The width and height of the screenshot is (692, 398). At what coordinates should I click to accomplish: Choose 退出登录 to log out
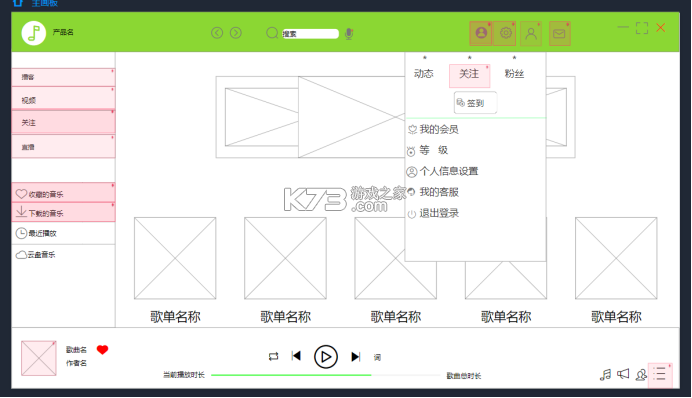click(x=439, y=213)
